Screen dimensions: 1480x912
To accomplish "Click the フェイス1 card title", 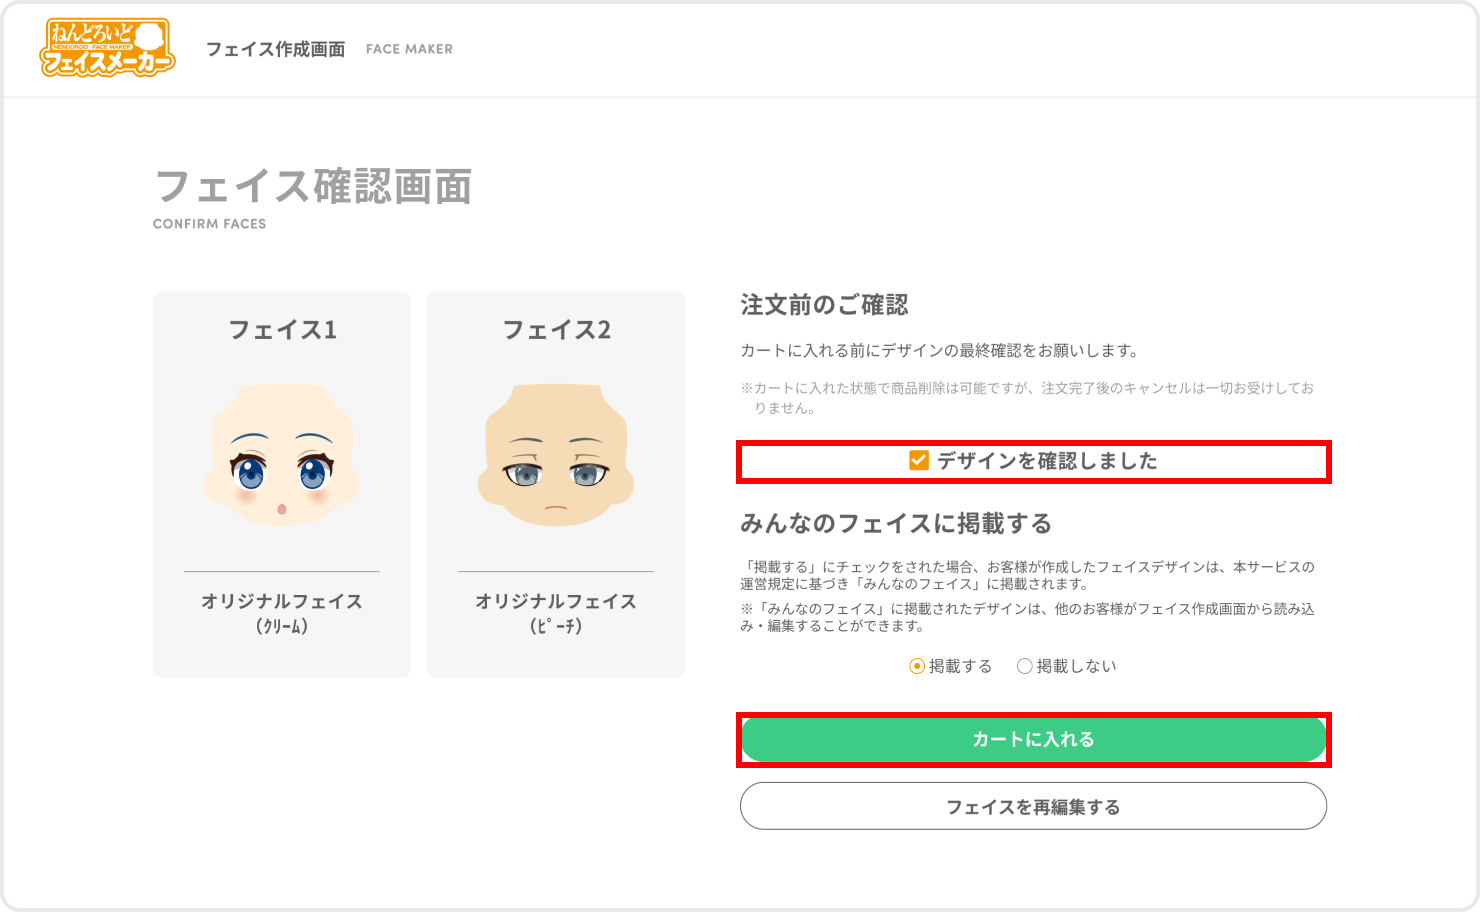I will pyautogui.click(x=282, y=330).
